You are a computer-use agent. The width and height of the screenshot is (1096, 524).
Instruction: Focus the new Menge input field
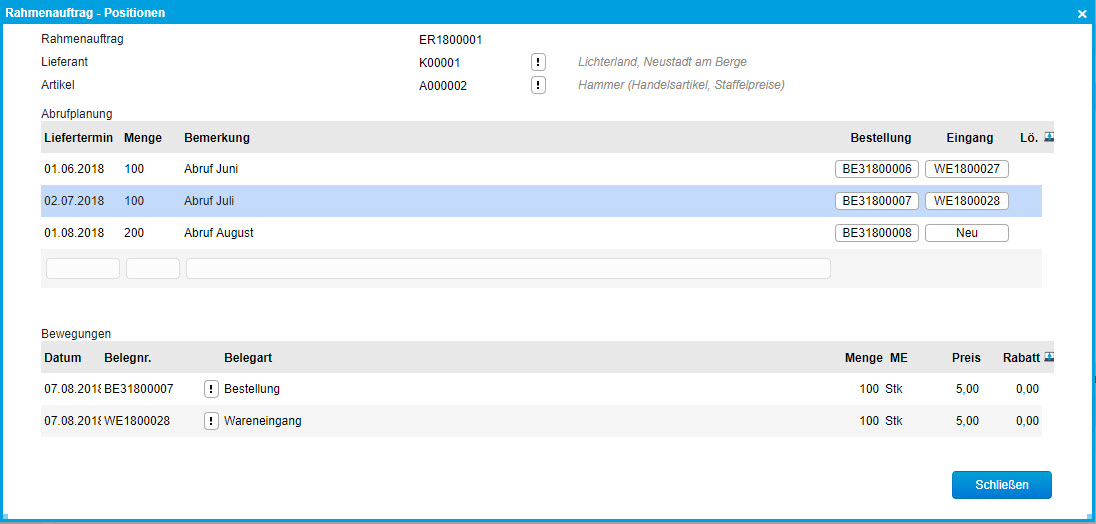(x=153, y=268)
